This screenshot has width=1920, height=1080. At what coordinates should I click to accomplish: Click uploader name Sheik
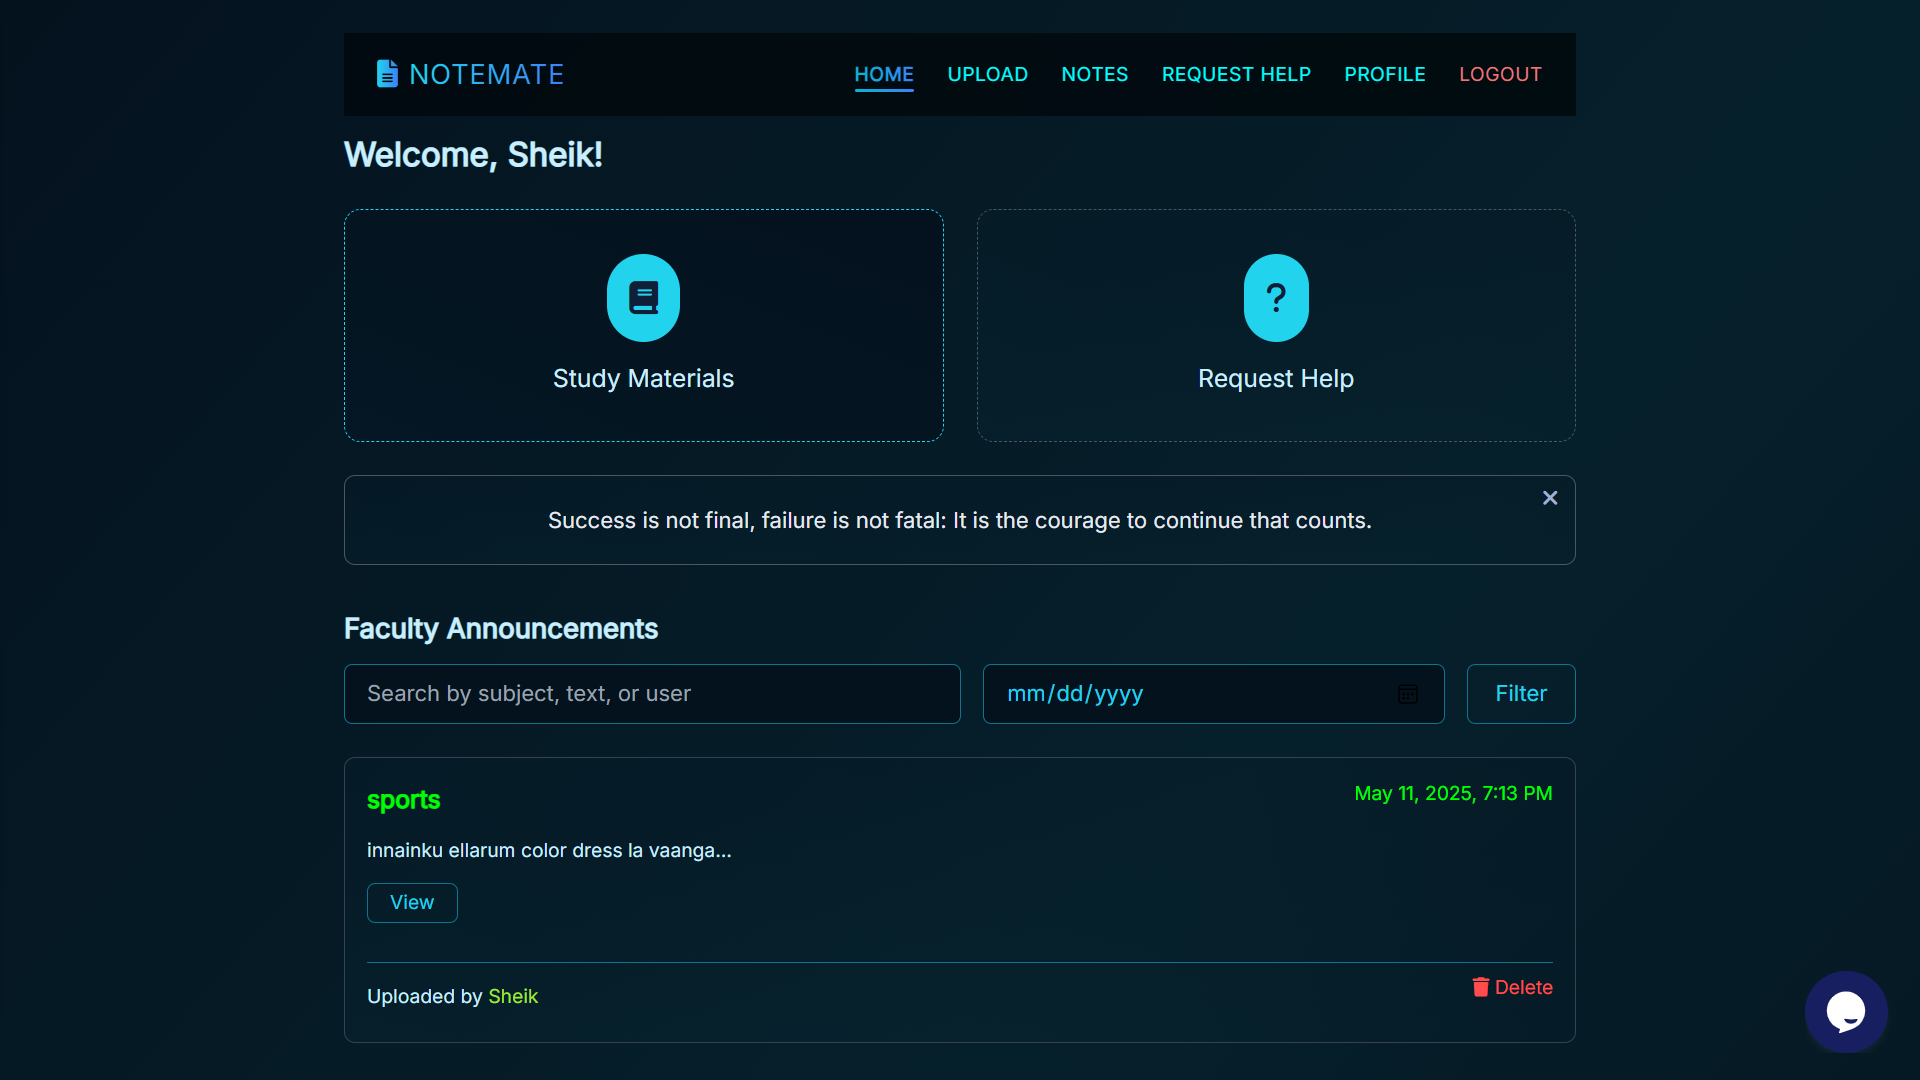coord(513,997)
